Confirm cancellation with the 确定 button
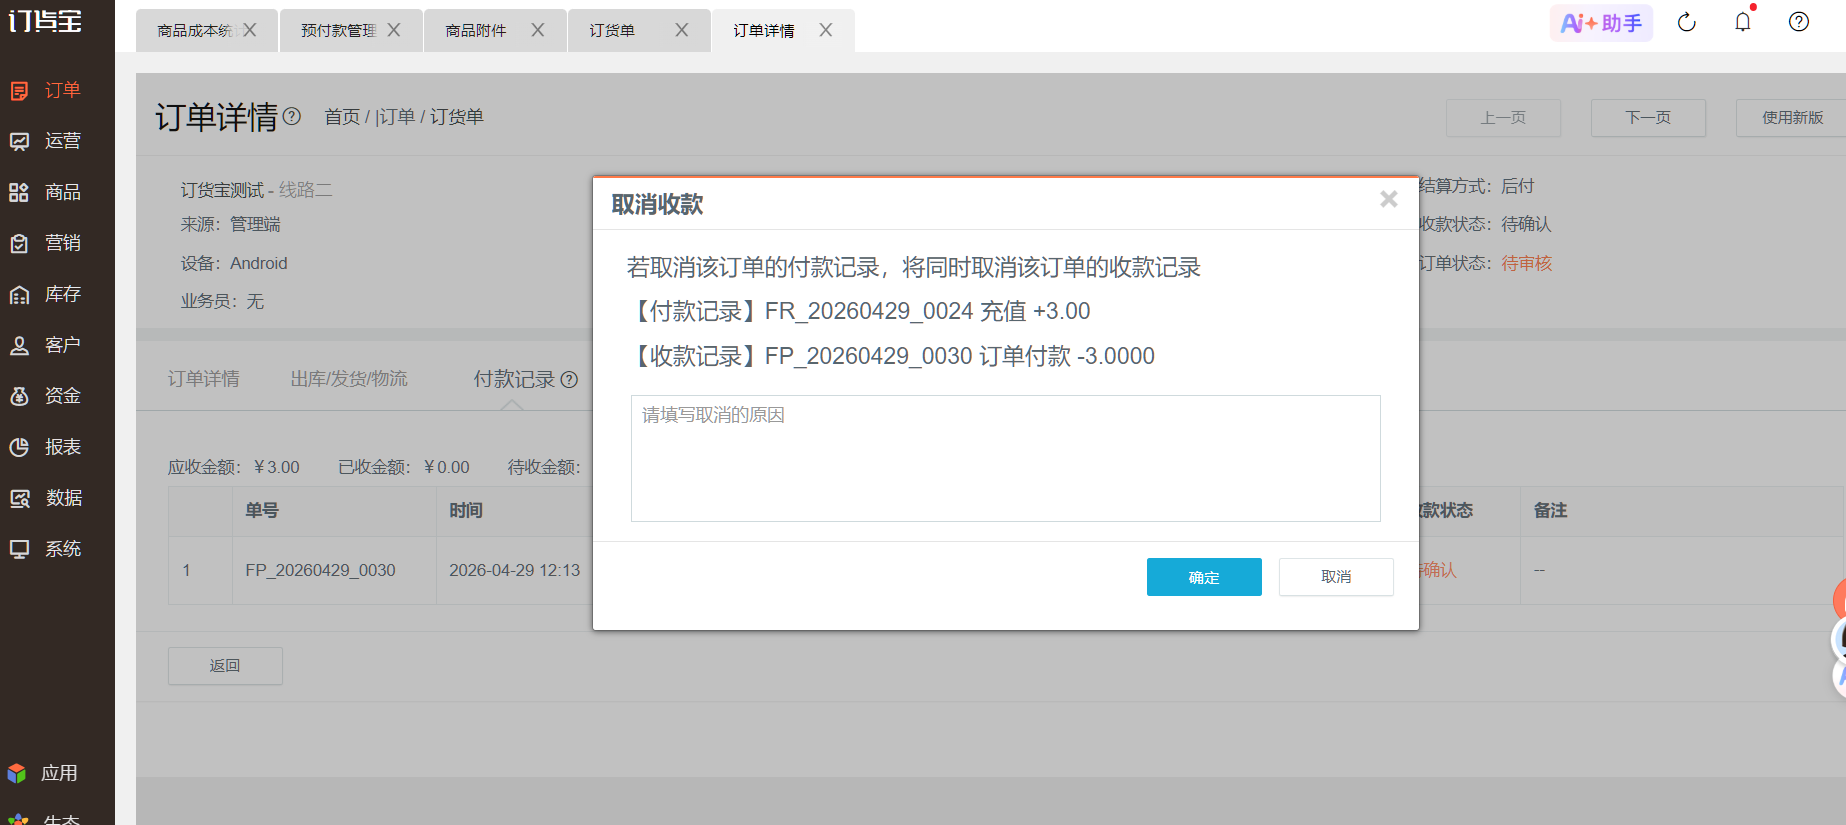The height and width of the screenshot is (825, 1846). [x=1204, y=577]
